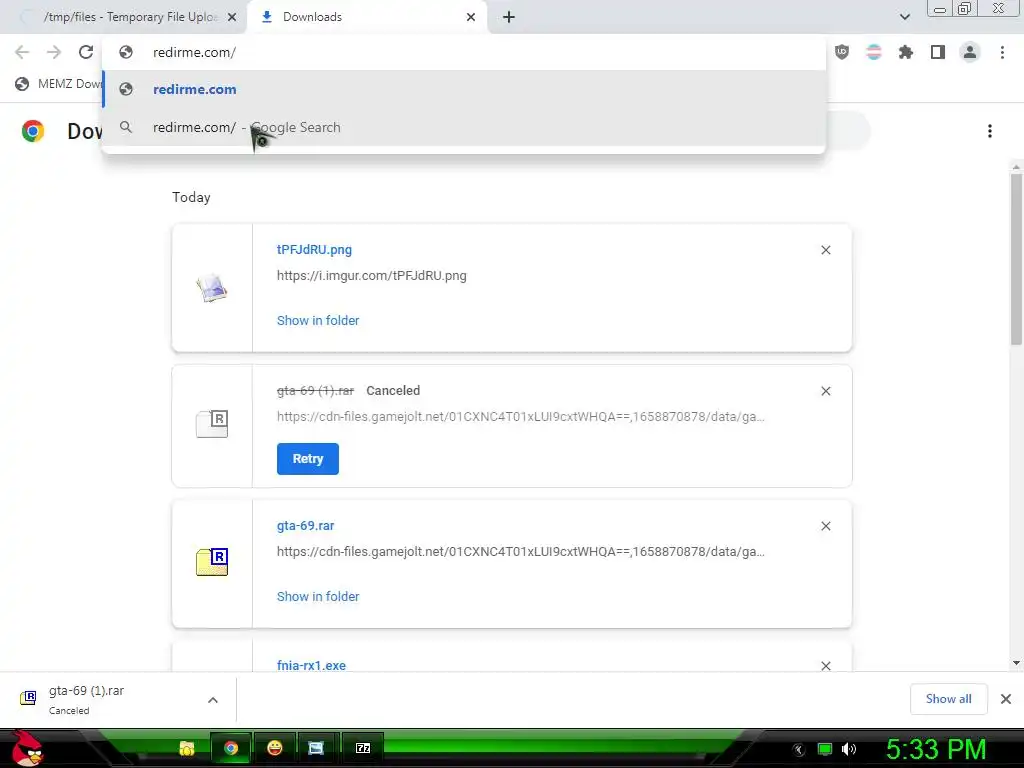Viewport: 1024px width, 768px height.
Task: Remove gta-69 (1).rar from the list
Action: pyautogui.click(x=825, y=391)
